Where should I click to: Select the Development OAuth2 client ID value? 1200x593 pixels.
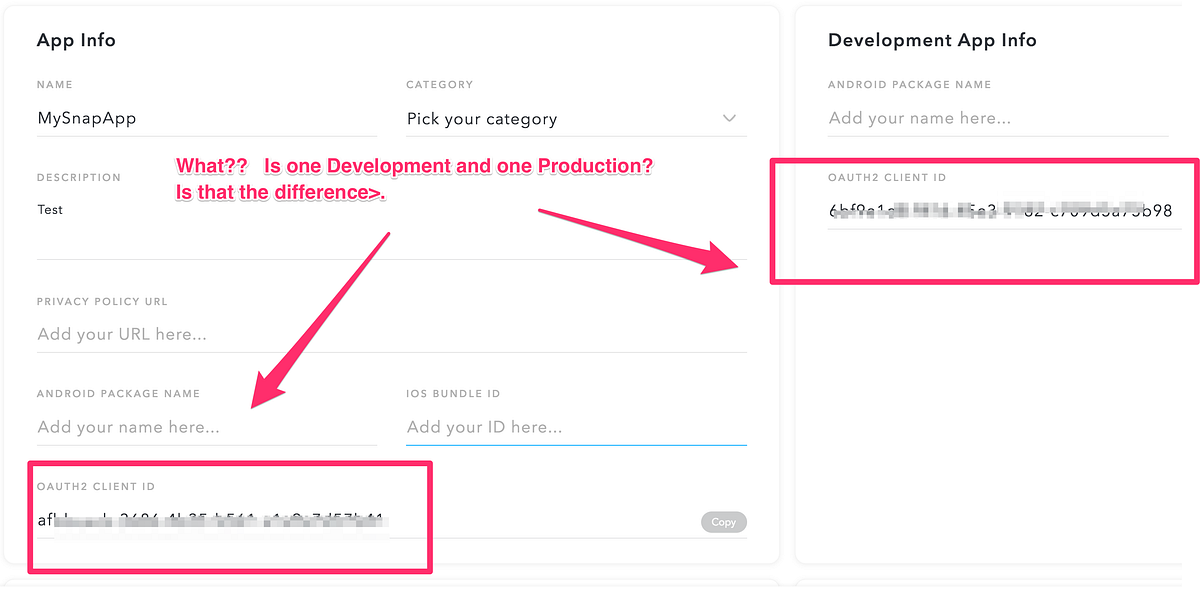click(x=1000, y=210)
